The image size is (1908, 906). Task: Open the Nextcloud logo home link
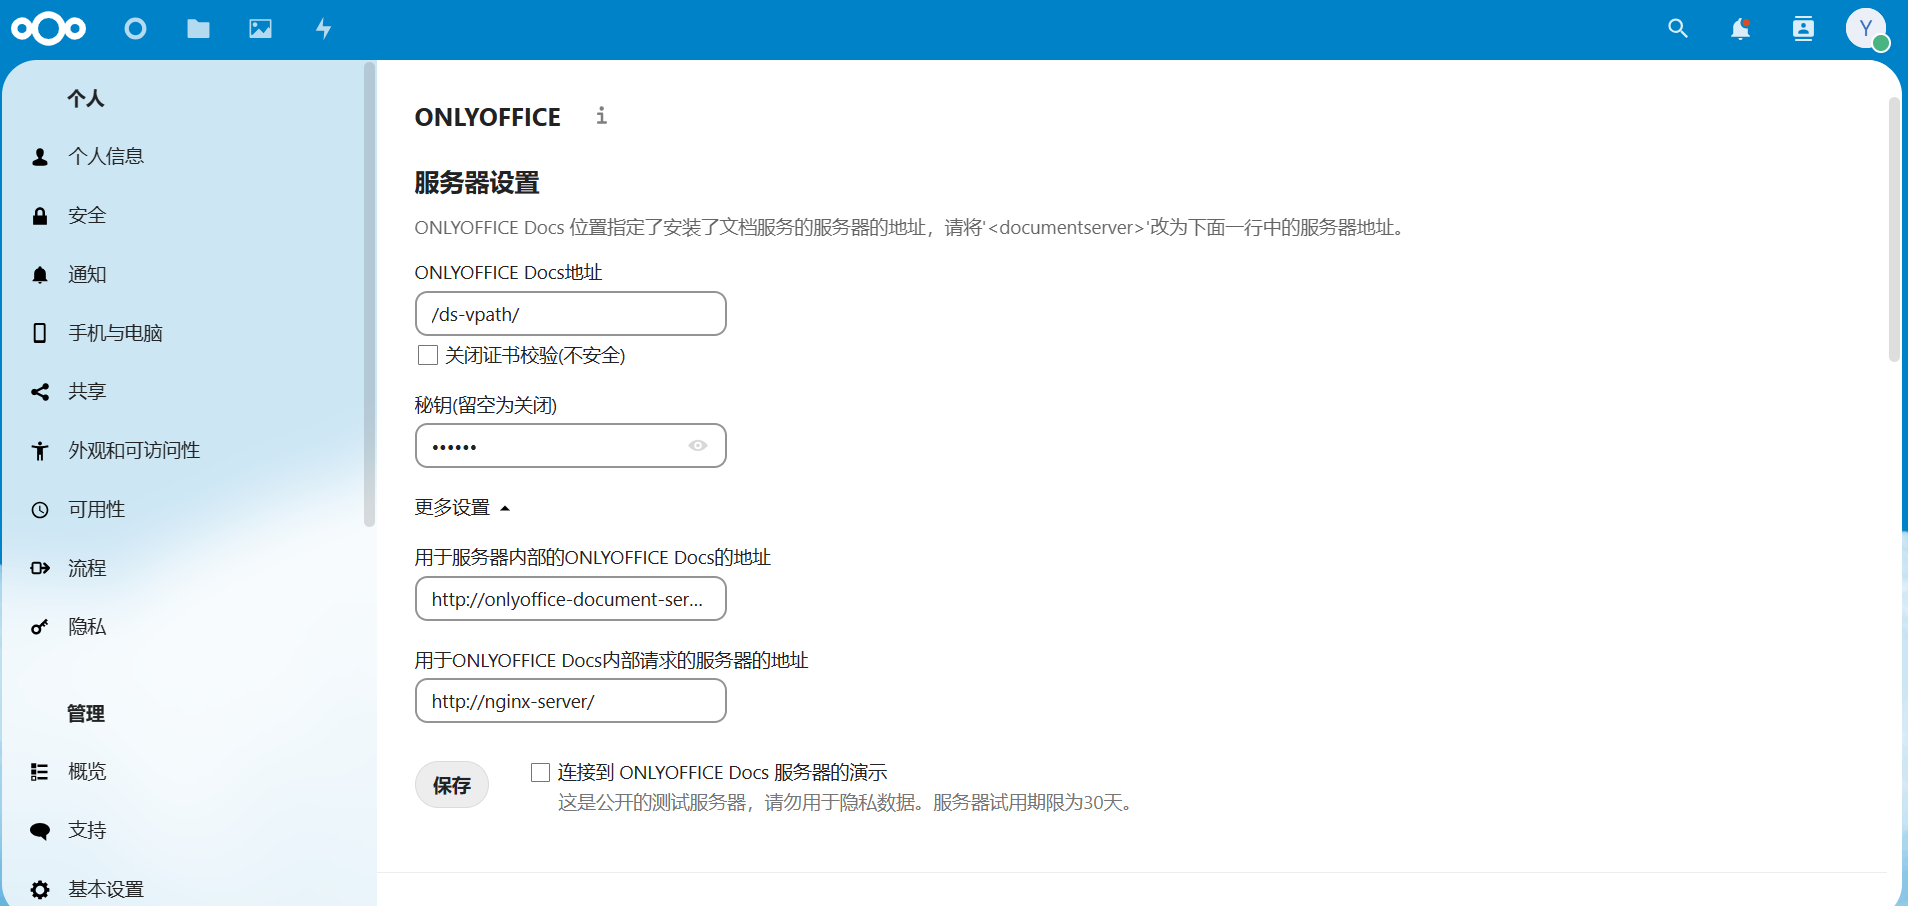48,29
